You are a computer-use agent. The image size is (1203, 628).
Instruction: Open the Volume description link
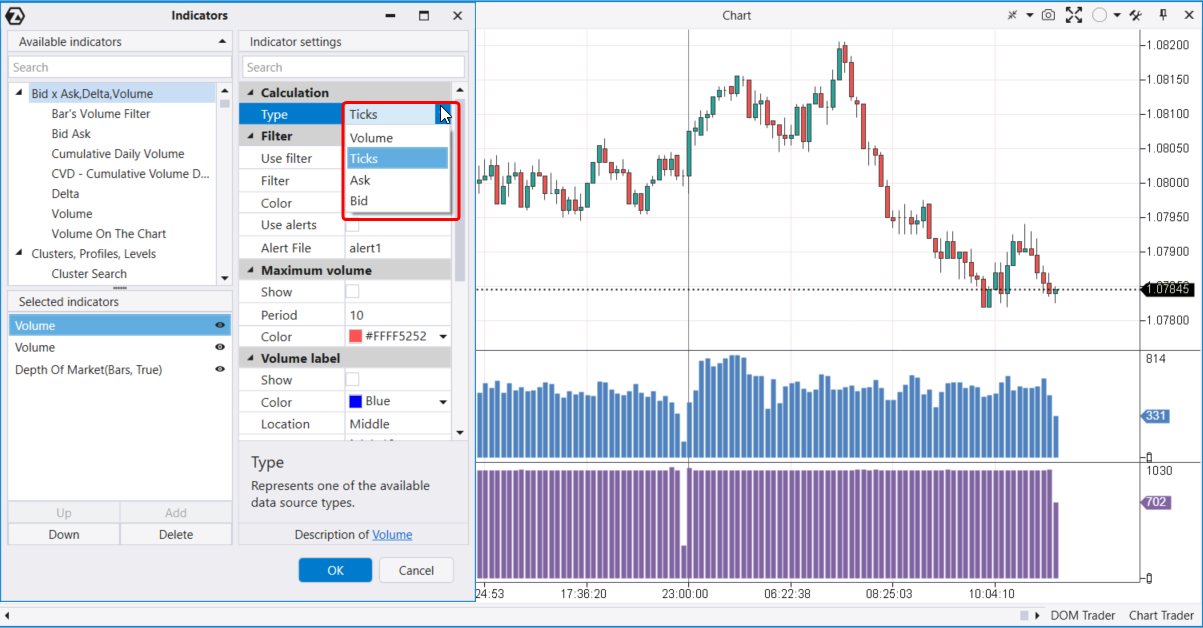[392, 535]
